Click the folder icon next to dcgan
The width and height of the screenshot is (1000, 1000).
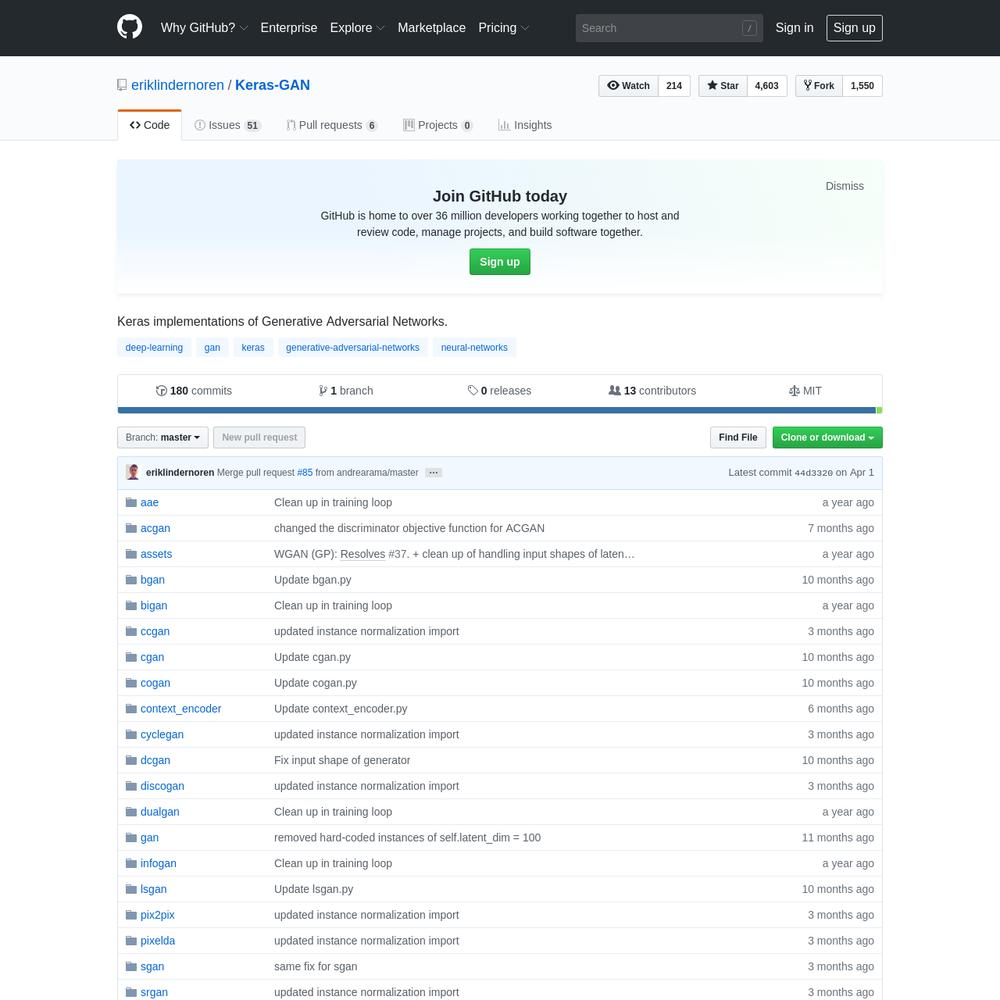click(131, 760)
